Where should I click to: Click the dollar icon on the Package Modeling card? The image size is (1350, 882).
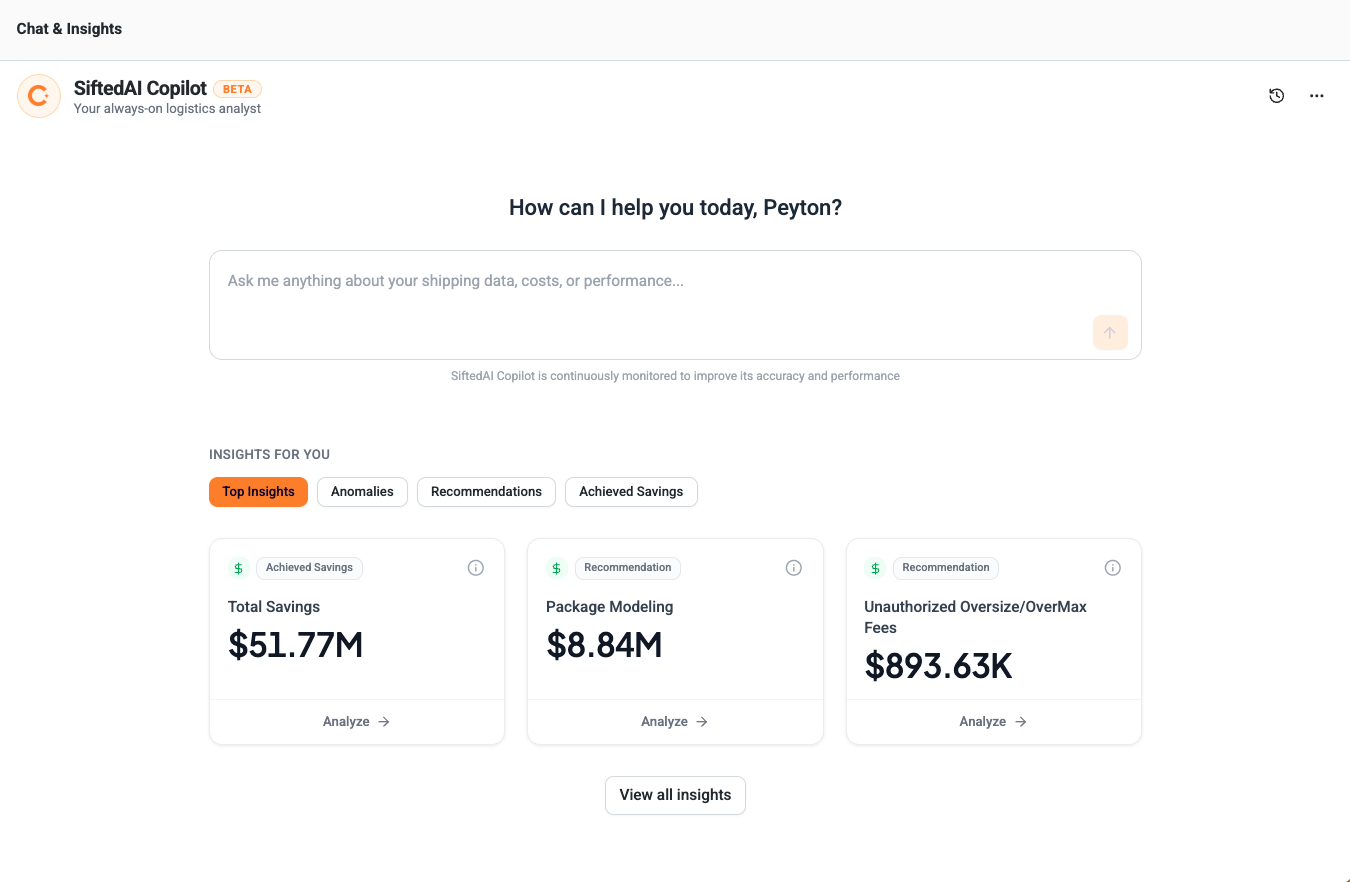pyautogui.click(x=557, y=568)
